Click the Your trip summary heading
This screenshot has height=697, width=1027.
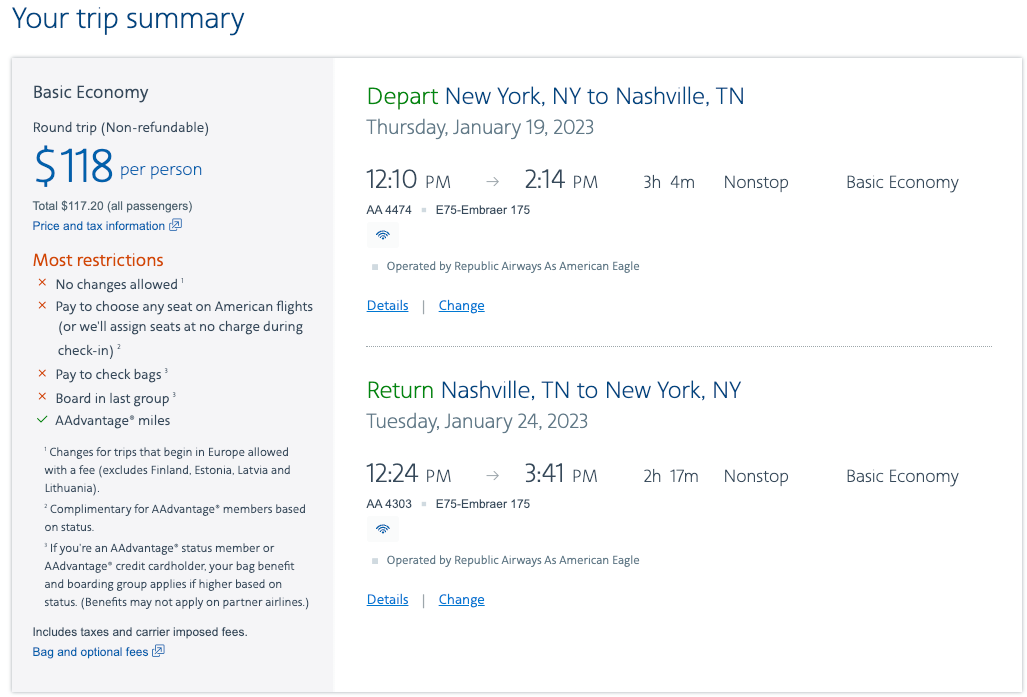pyautogui.click(x=127, y=19)
